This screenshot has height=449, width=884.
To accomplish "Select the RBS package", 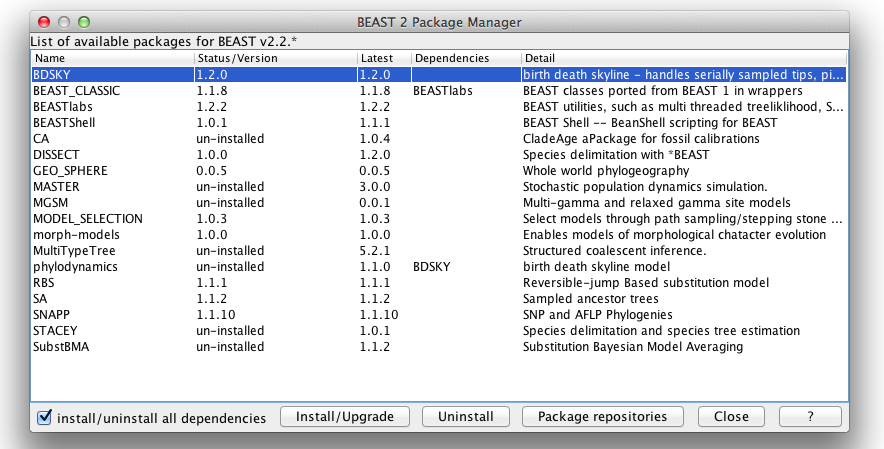I will point(43,283).
